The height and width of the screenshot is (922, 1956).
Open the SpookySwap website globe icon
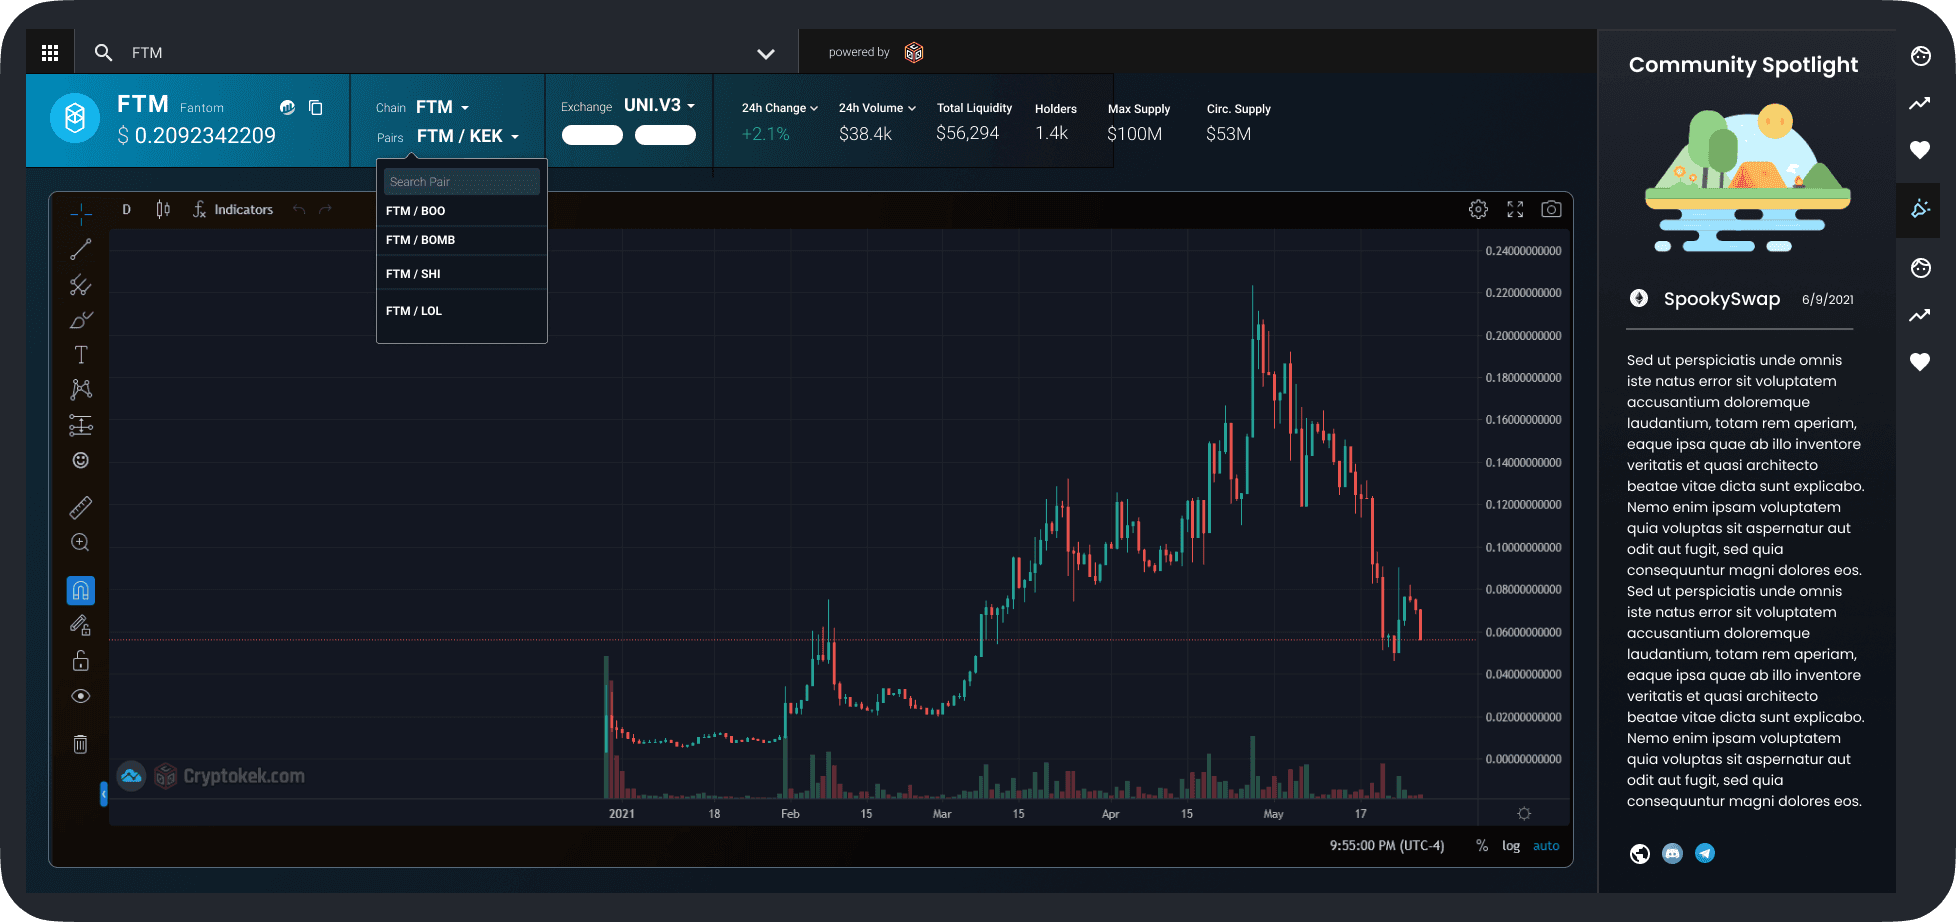tap(1640, 853)
